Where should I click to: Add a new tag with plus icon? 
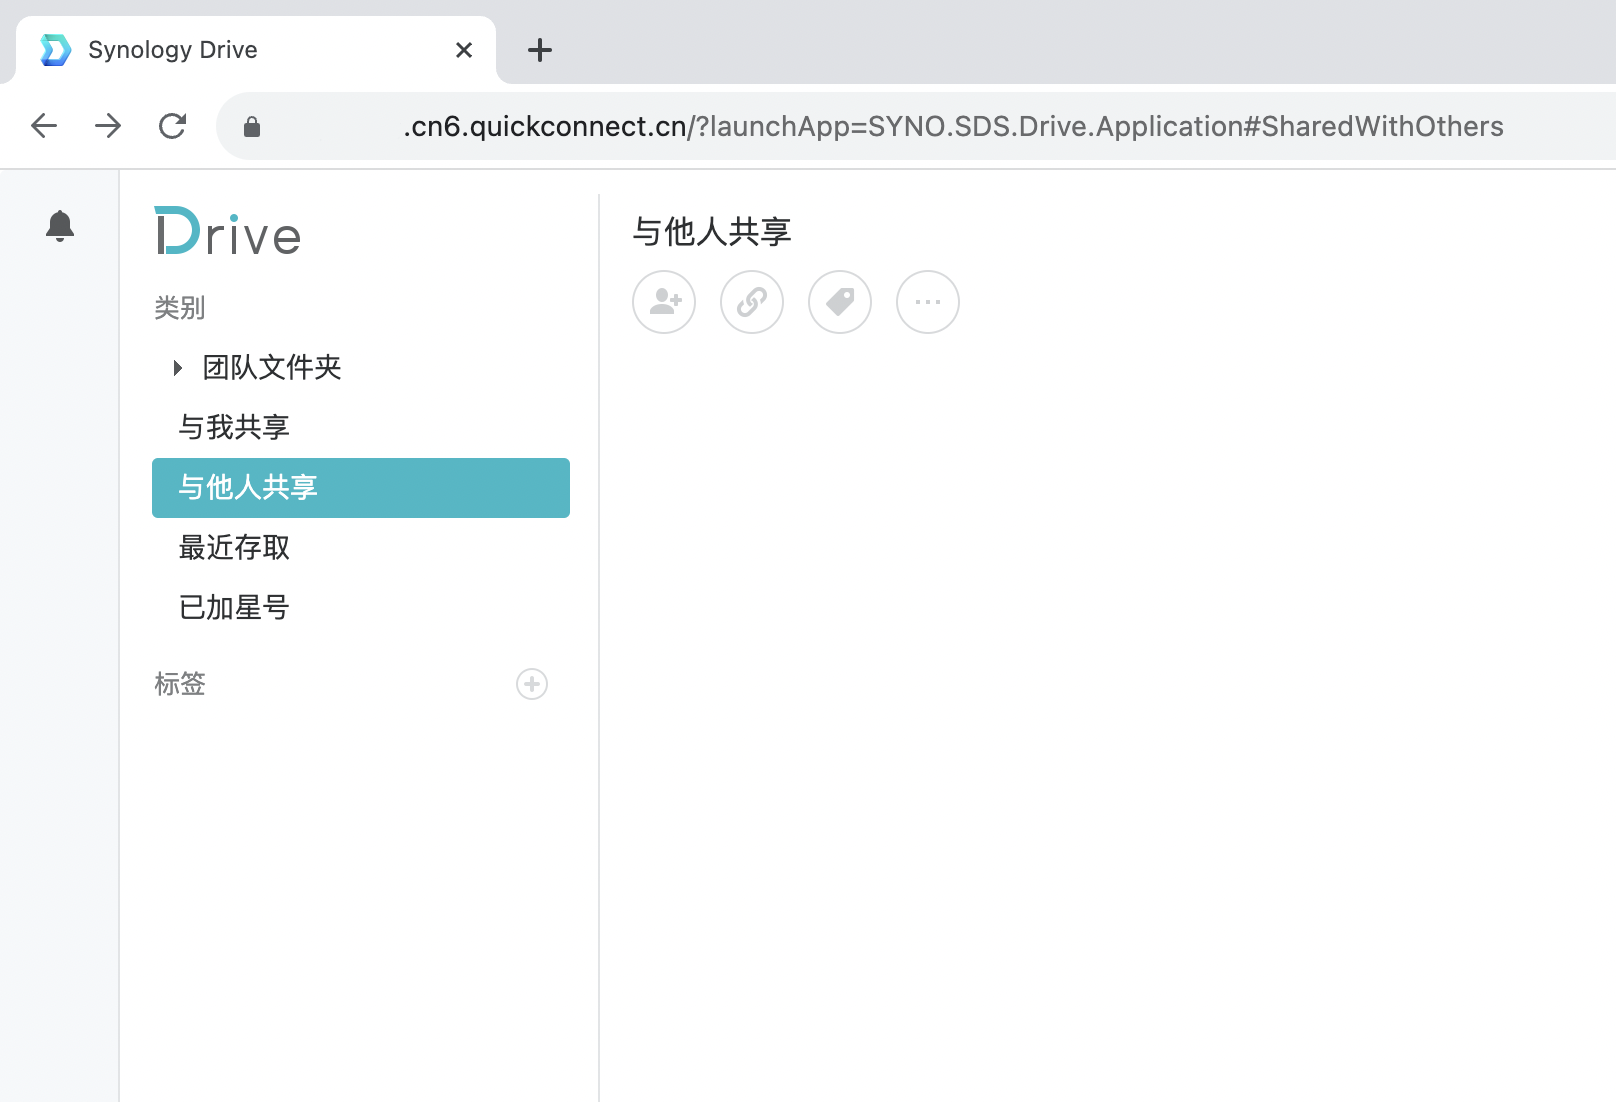(x=532, y=684)
